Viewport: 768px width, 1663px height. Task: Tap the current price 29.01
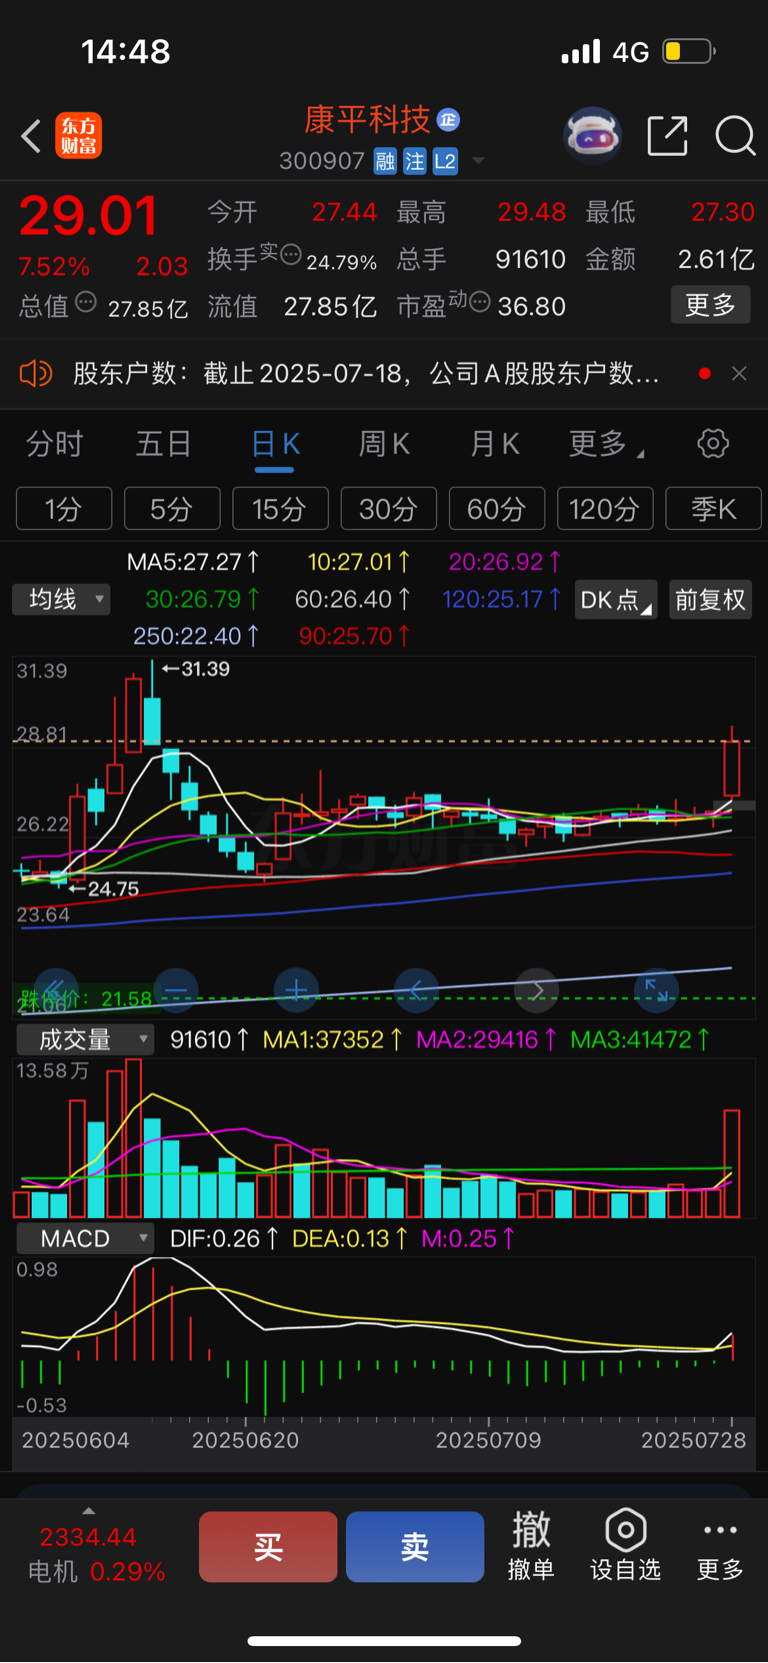click(x=88, y=216)
